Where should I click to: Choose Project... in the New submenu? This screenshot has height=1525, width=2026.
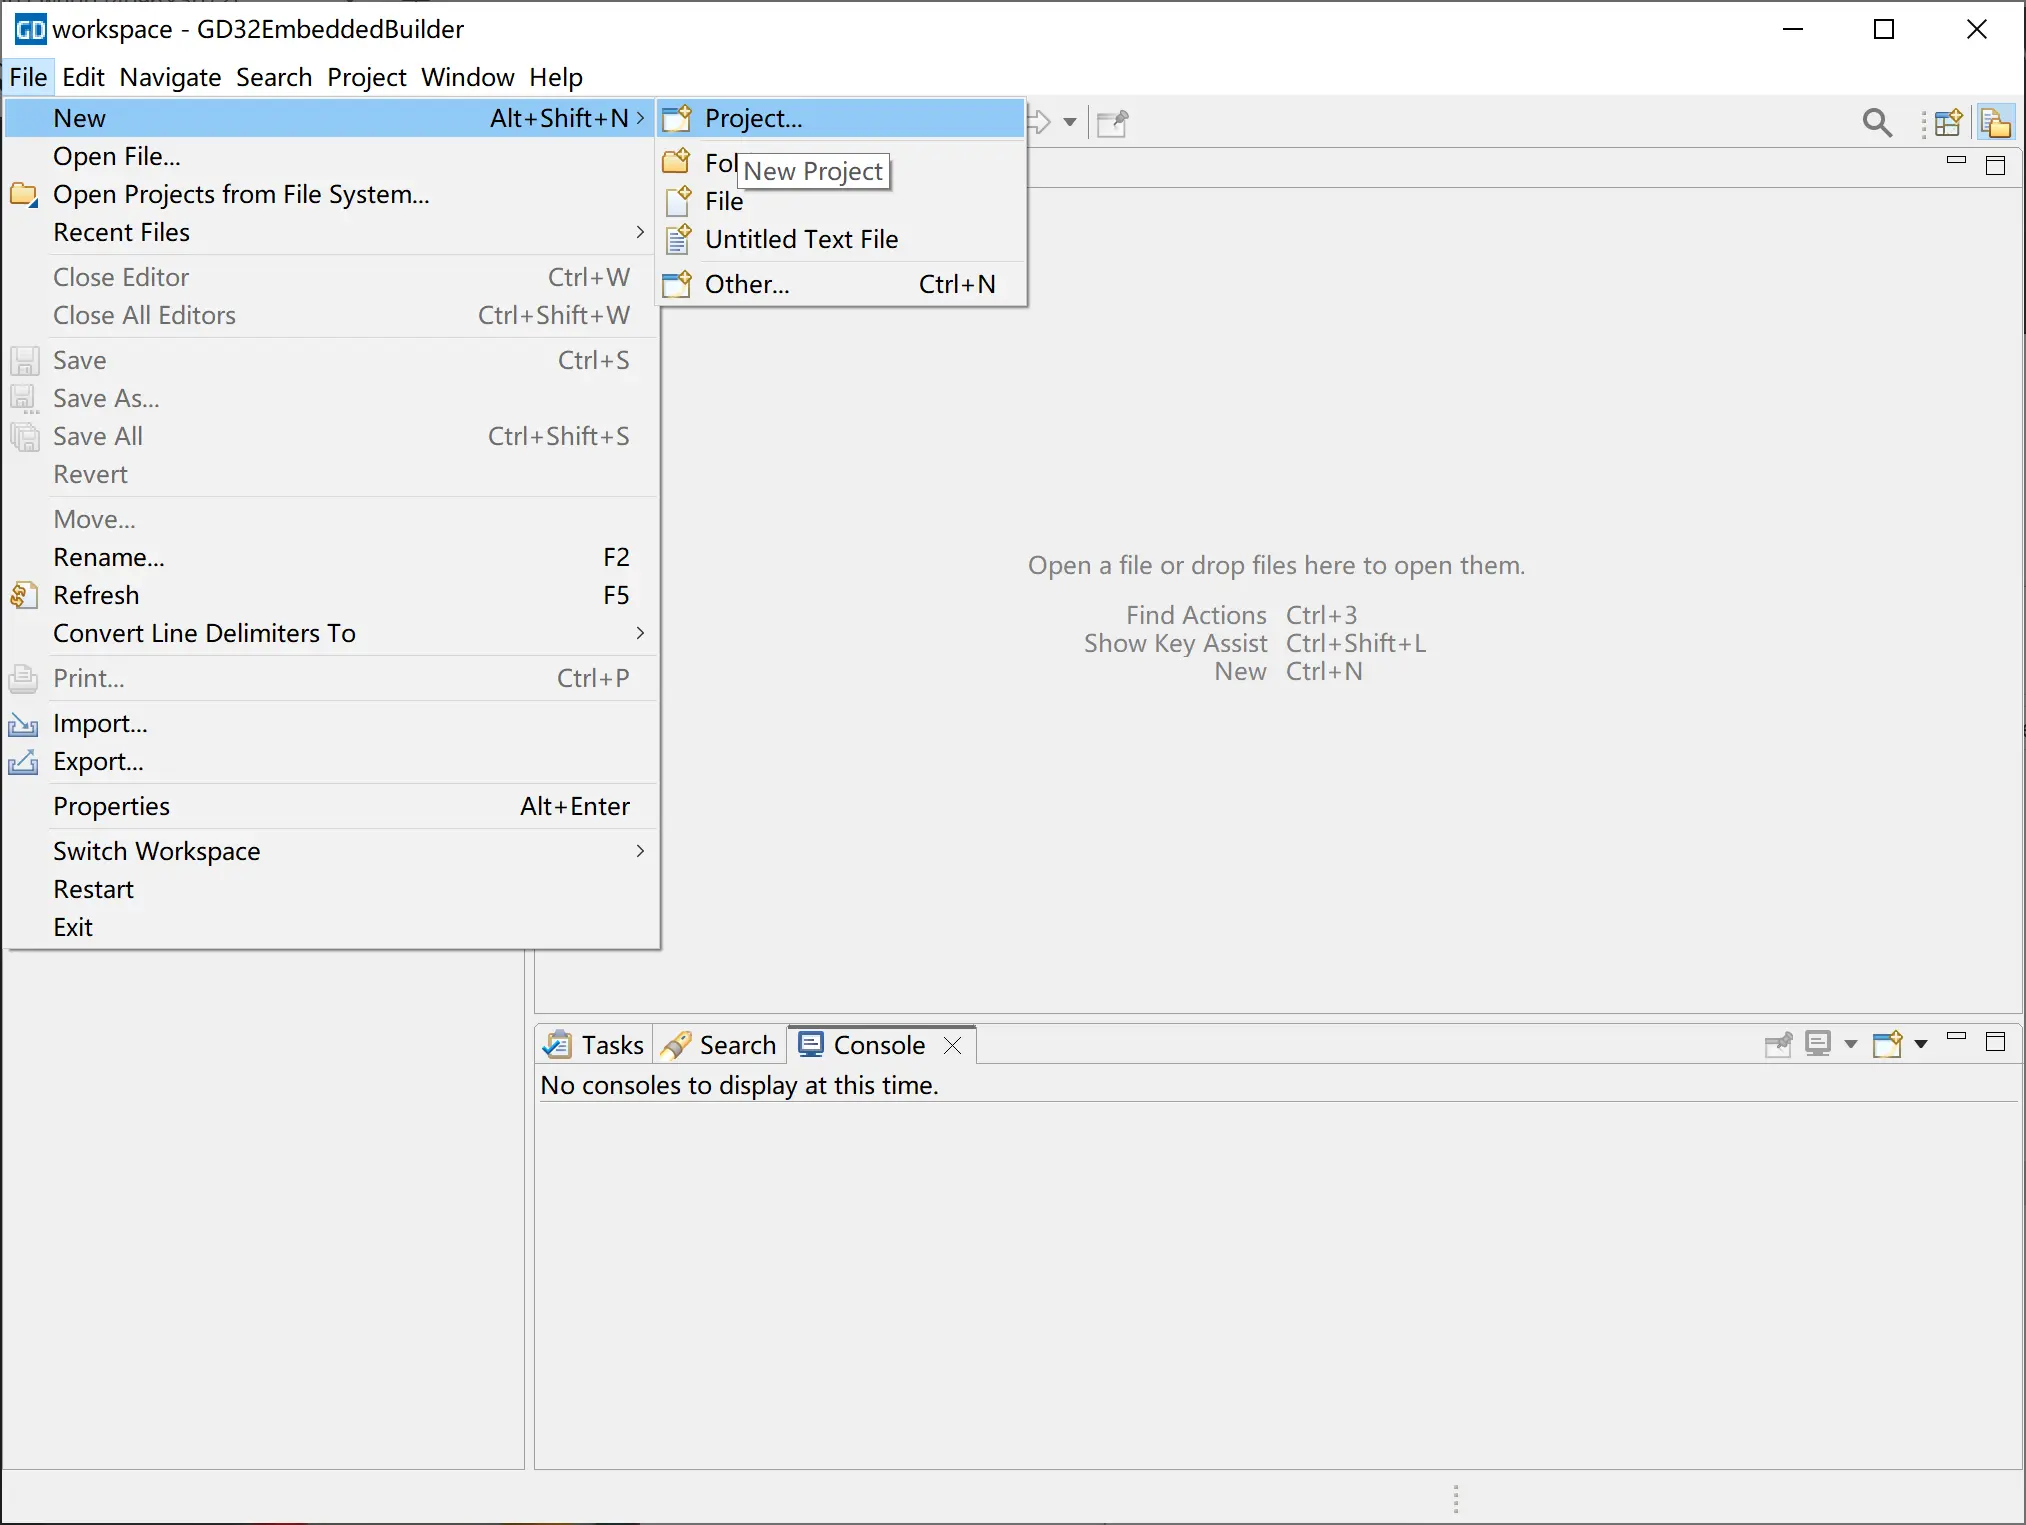pyautogui.click(x=753, y=118)
